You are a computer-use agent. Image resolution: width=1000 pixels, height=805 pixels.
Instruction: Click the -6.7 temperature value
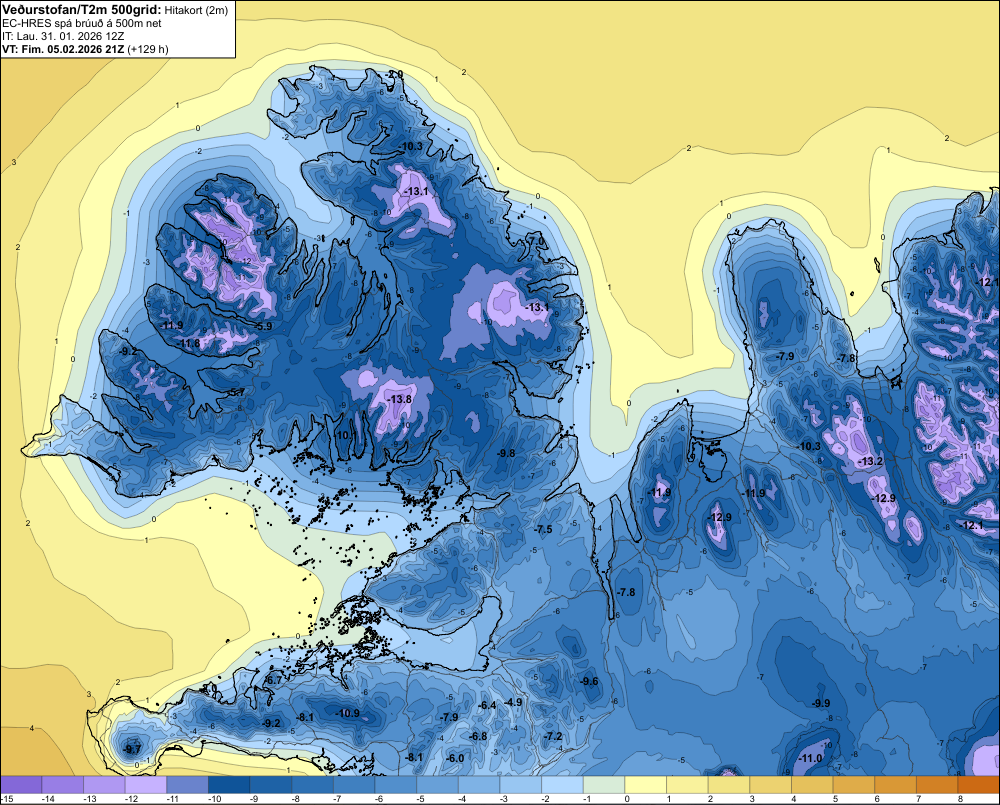(x=273, y=681)
